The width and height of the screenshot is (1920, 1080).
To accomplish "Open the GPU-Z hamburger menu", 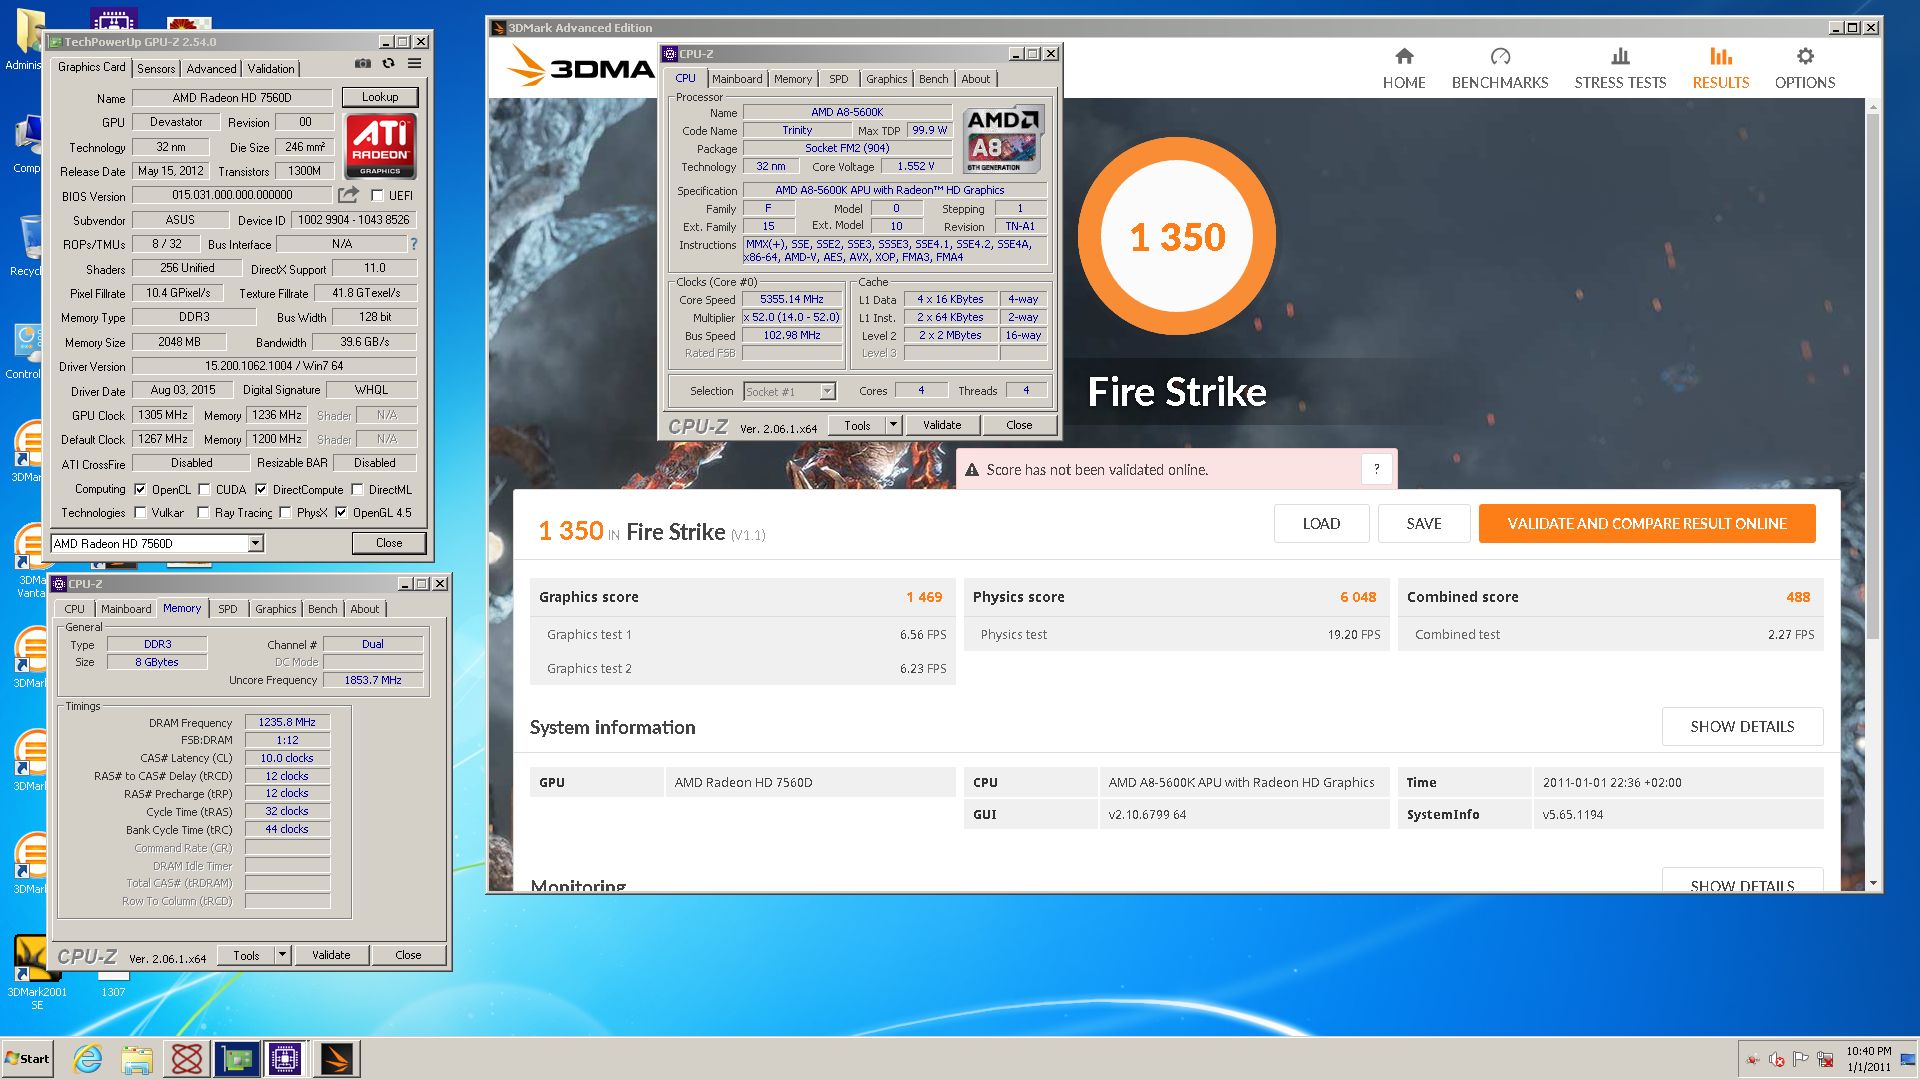I will pos(414,63).
